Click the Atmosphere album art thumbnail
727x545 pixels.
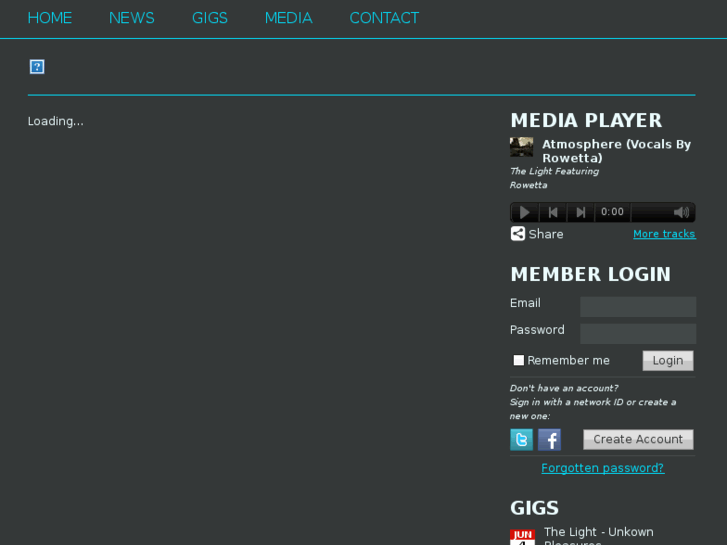[x=521, y=147]
